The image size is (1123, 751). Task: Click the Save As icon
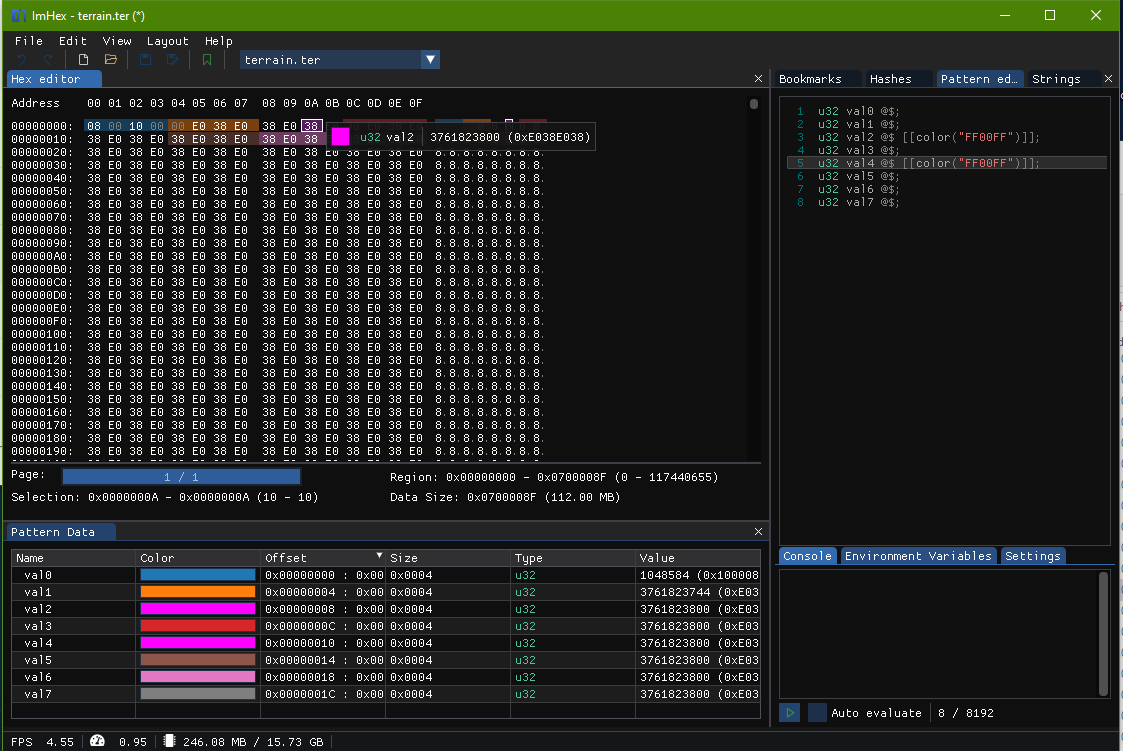(173, 60)
